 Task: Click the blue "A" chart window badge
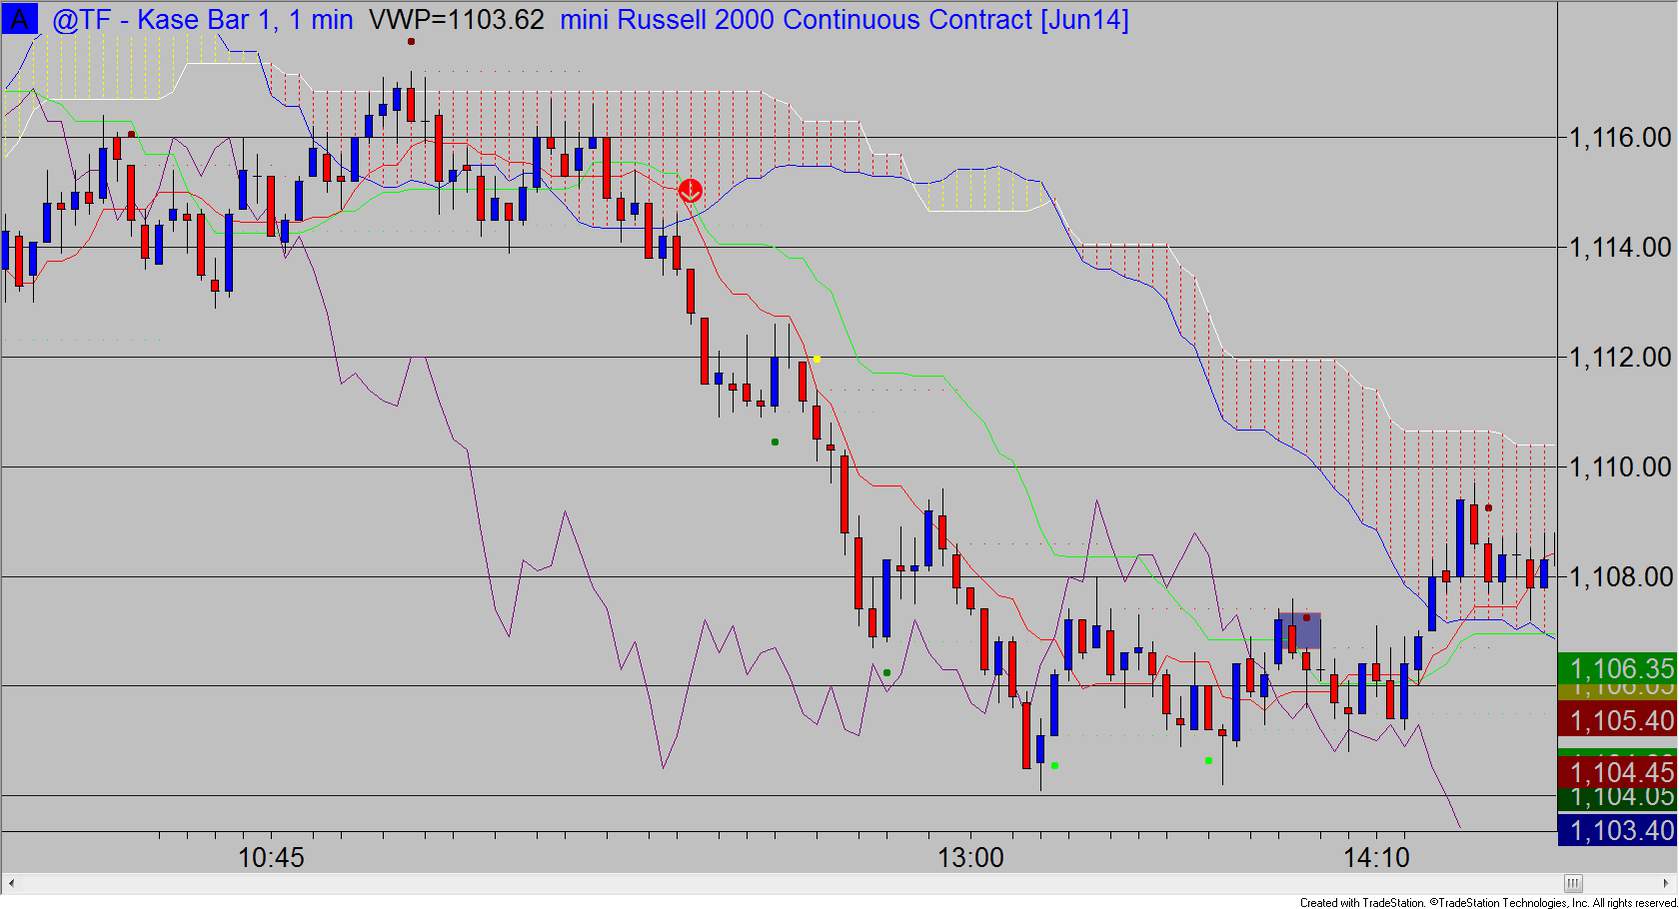(19, 19)
